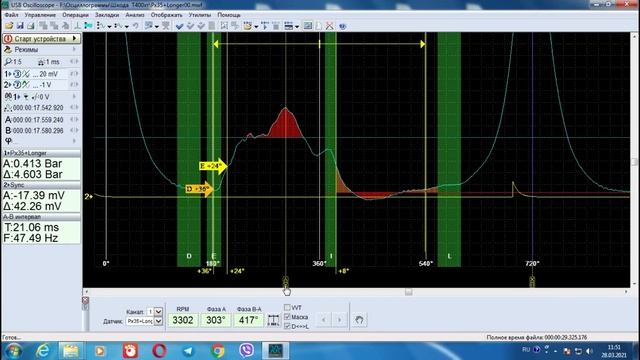Expand the Старт устройства arrow
Screen dimensions: 640x360
click(74, 38)
